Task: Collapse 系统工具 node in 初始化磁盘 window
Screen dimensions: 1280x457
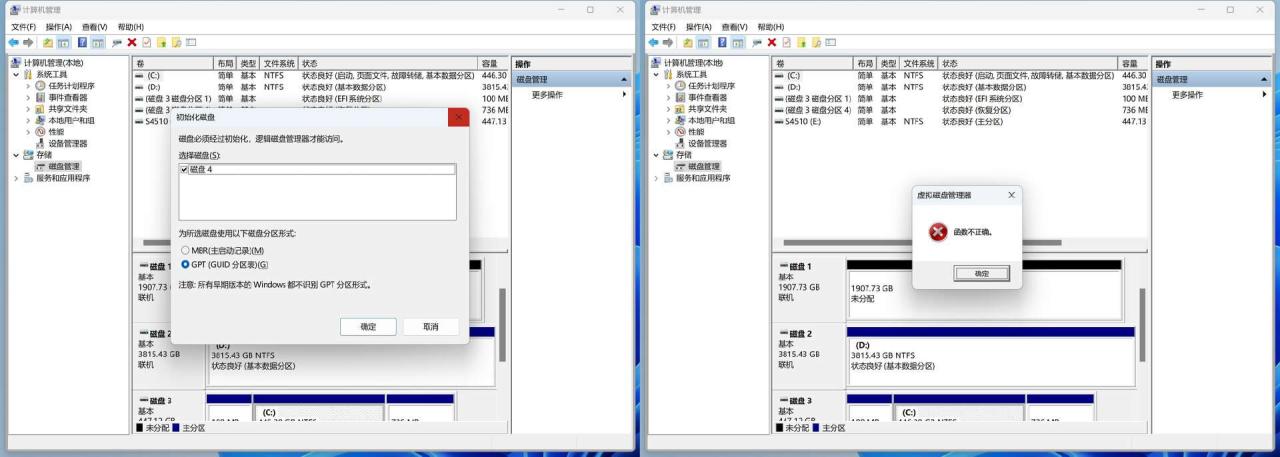Action: point(15,74)
